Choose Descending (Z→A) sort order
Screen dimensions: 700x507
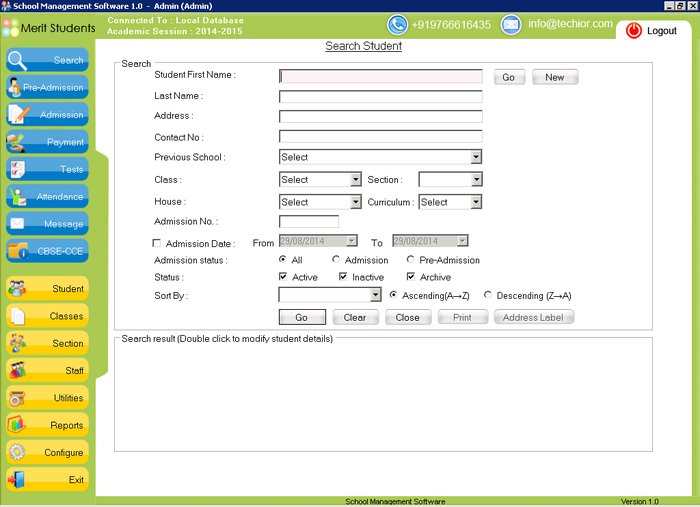pos(487,295)
